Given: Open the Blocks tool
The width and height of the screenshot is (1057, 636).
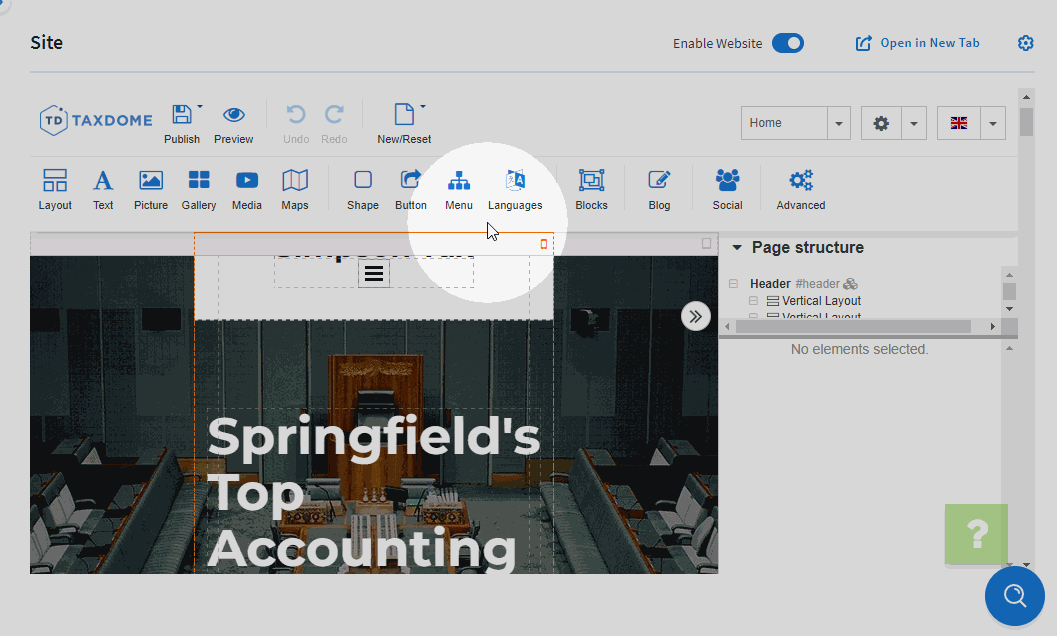Looking at the screenshot, I should coord(591,188).
